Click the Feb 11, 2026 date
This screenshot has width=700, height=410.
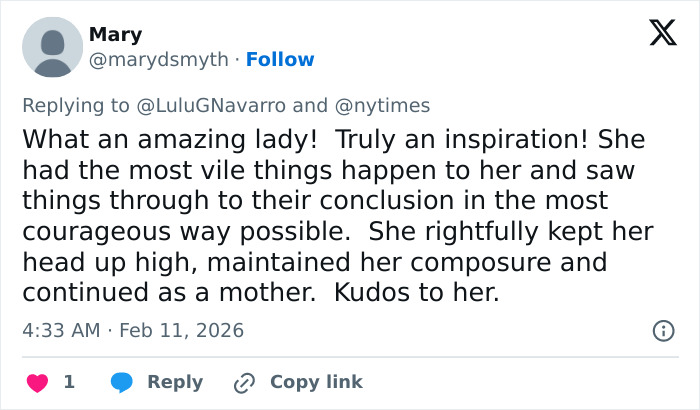(181, 330)
